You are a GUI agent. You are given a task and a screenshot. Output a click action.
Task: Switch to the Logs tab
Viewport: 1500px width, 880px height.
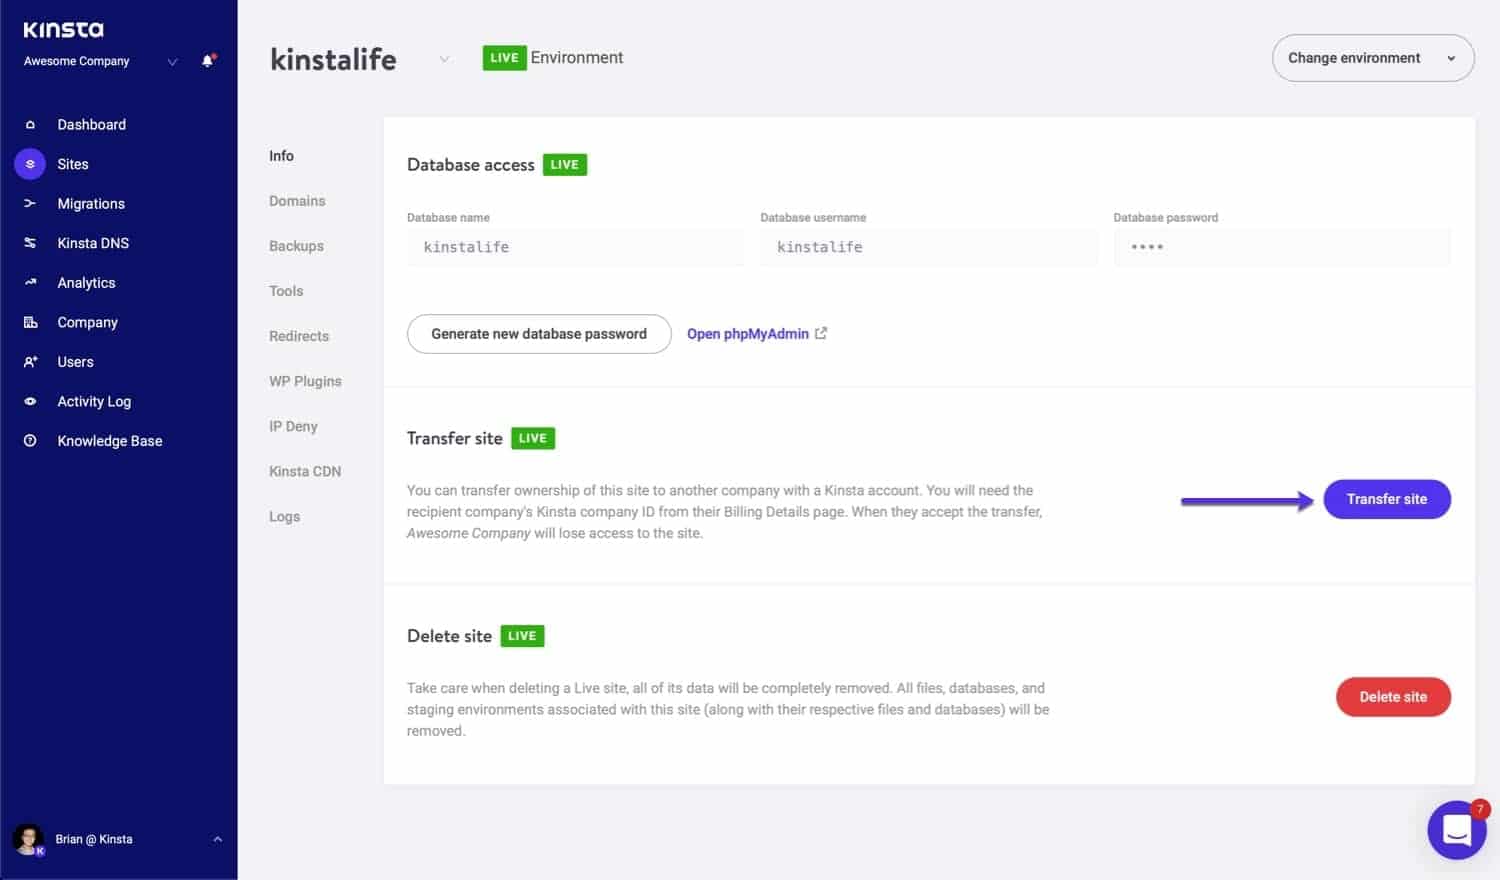[284, 517]
